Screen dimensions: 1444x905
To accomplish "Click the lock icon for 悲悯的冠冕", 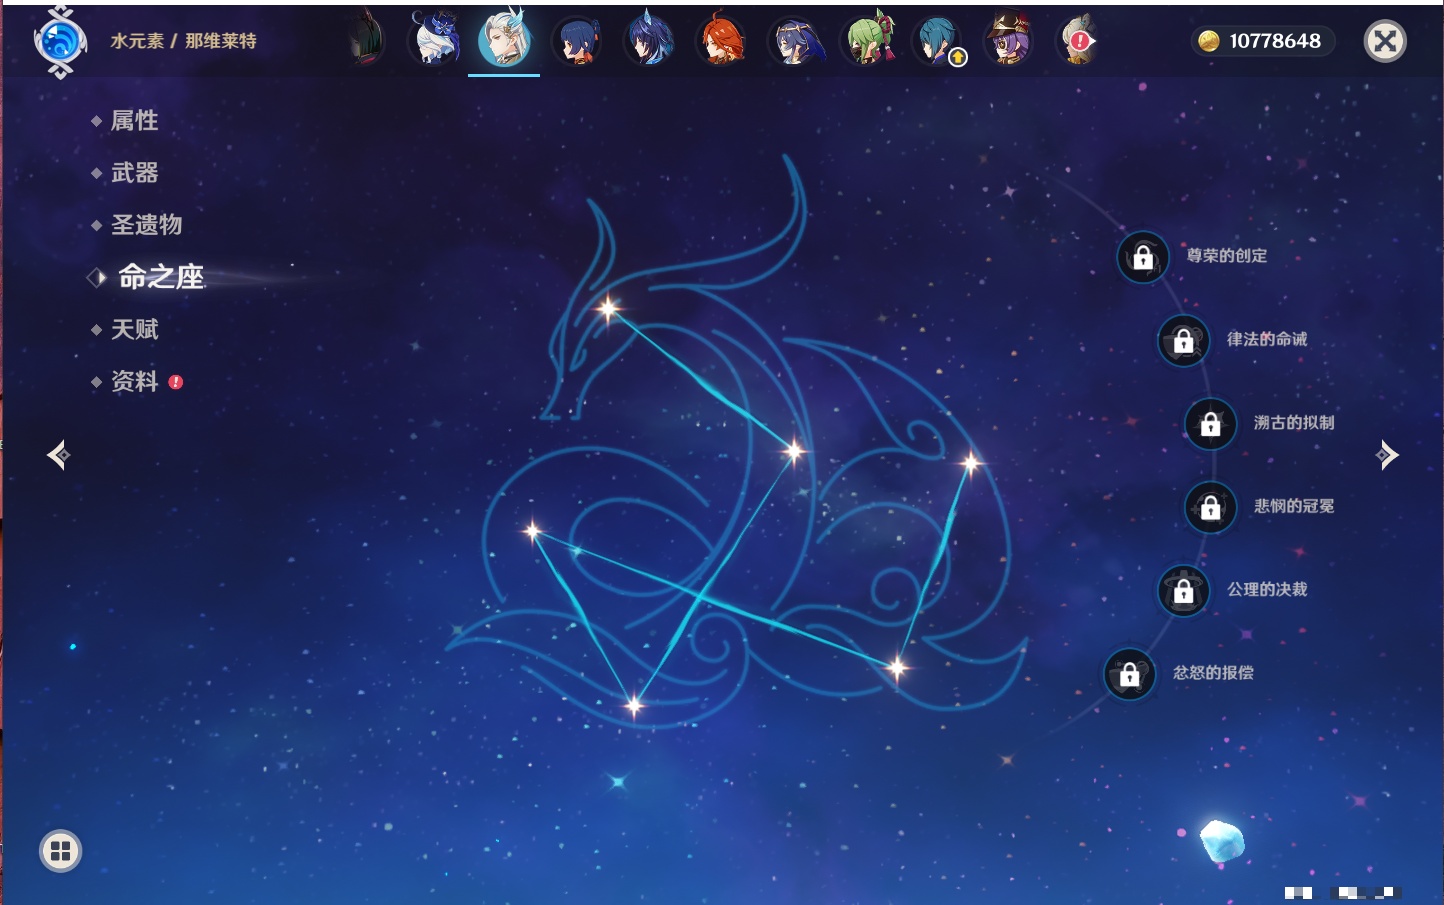I will [1210, 507].
